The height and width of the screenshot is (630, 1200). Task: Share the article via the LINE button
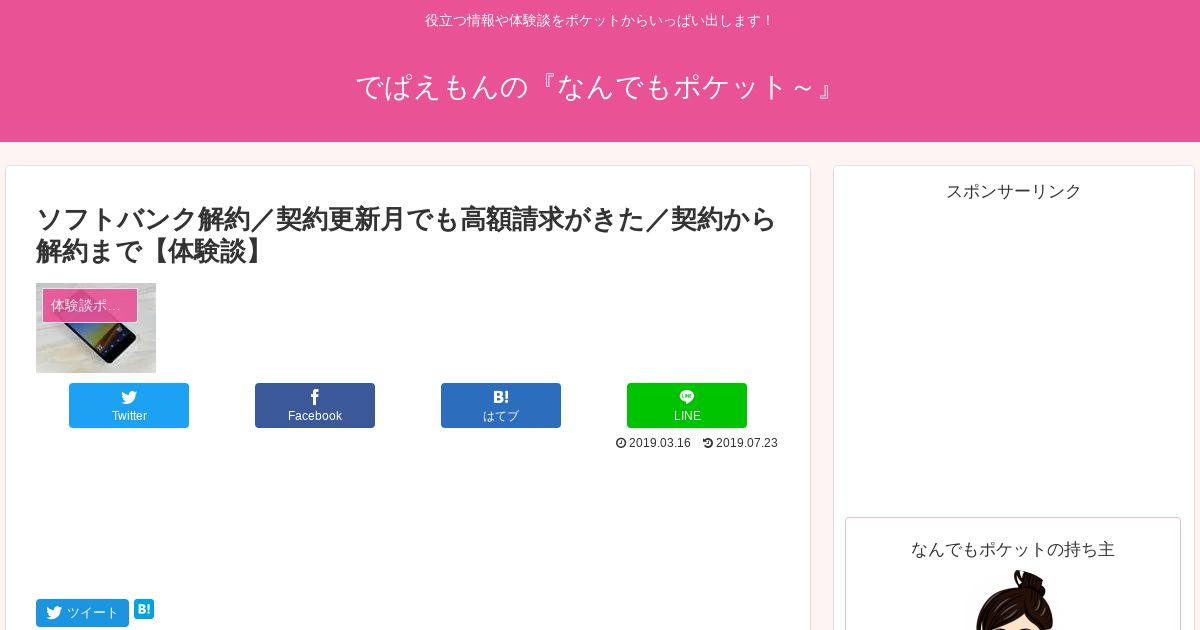687,405
